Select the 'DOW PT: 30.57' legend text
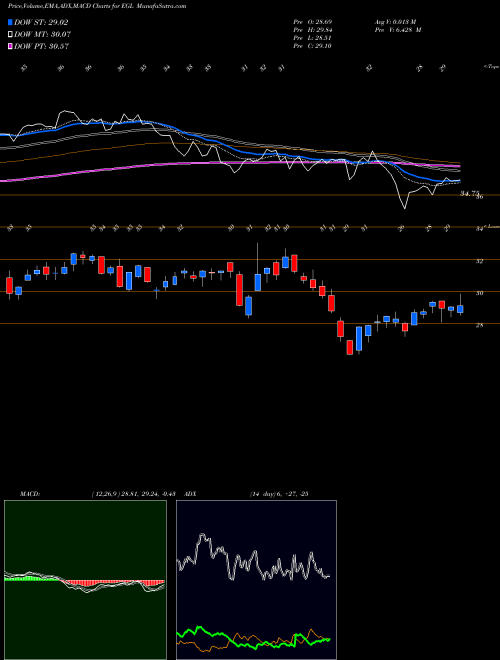Screen dimensions: 500x660 pyautogui.click(x=42, y=46)
